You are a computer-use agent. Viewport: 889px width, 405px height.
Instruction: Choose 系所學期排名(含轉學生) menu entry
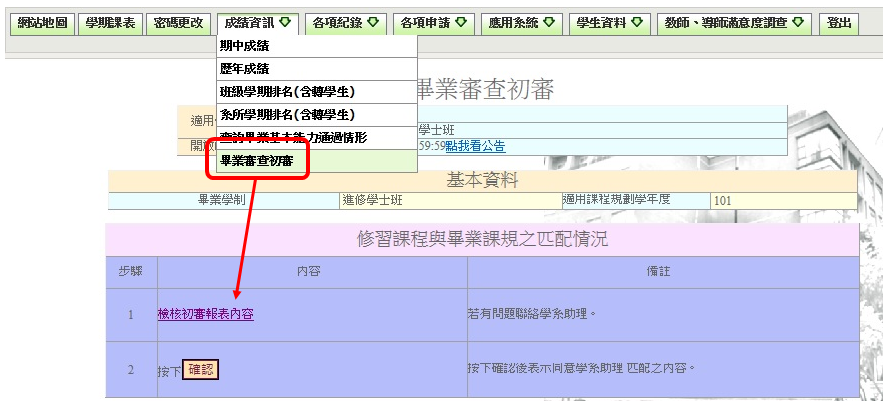(x=317, y=115)
